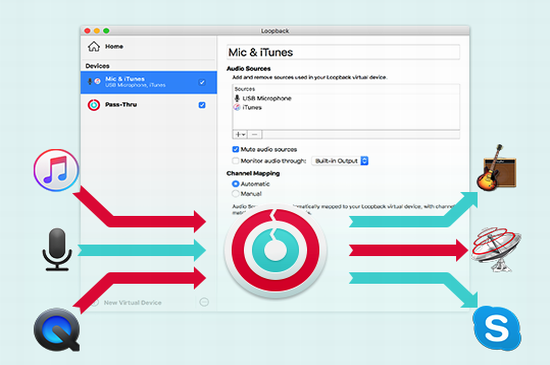Open the Built-in Output dropdown

[340, 161]
